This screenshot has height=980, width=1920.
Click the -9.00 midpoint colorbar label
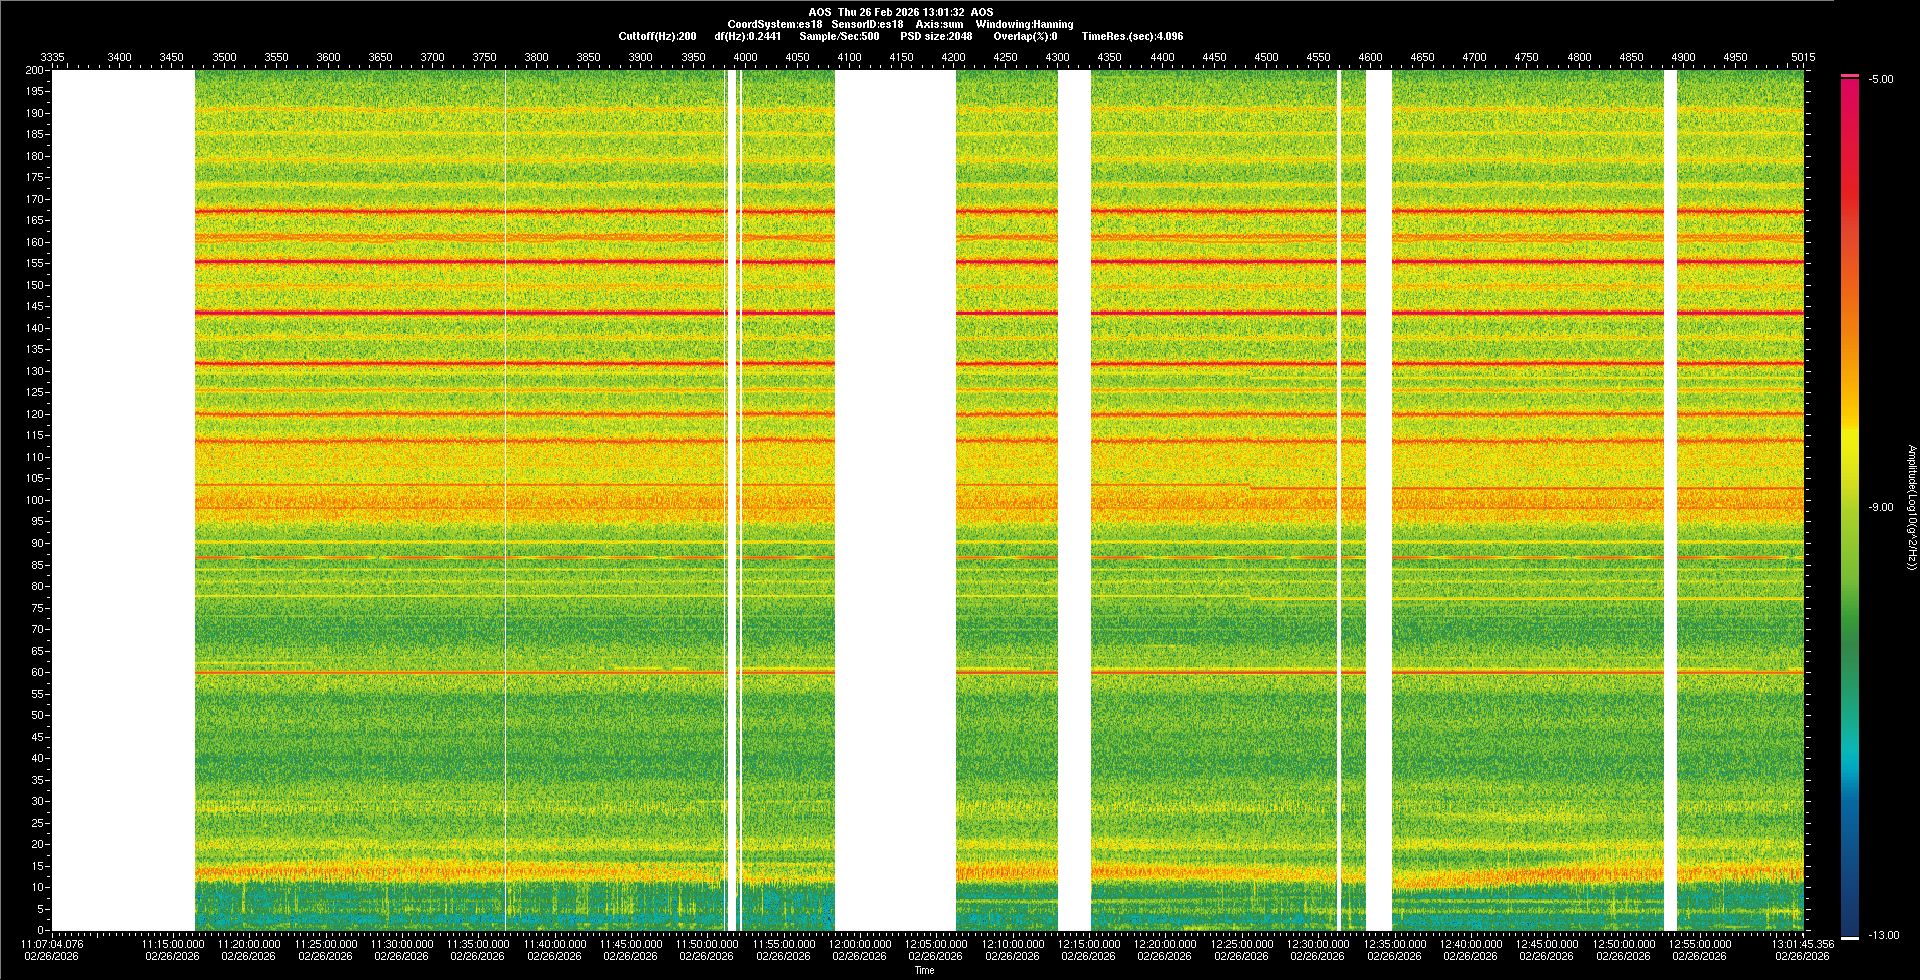(x=1881, y=507)
